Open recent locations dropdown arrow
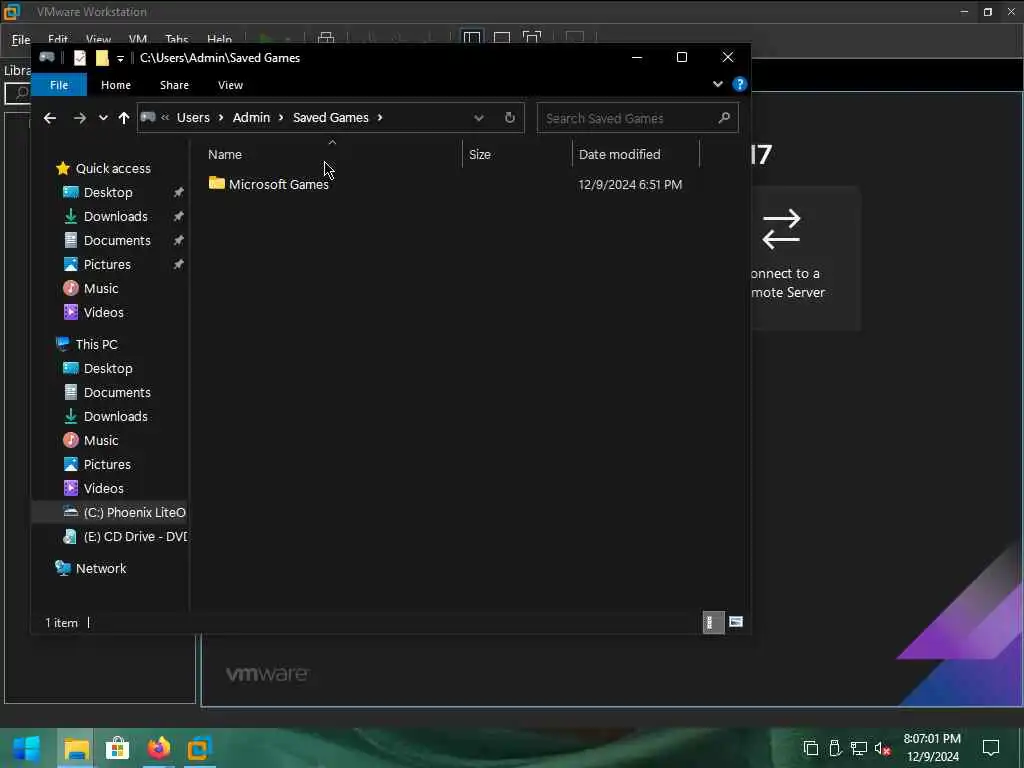Viewport: 1024px width, 768px height. pyautogui.click(x=103, y=118)
